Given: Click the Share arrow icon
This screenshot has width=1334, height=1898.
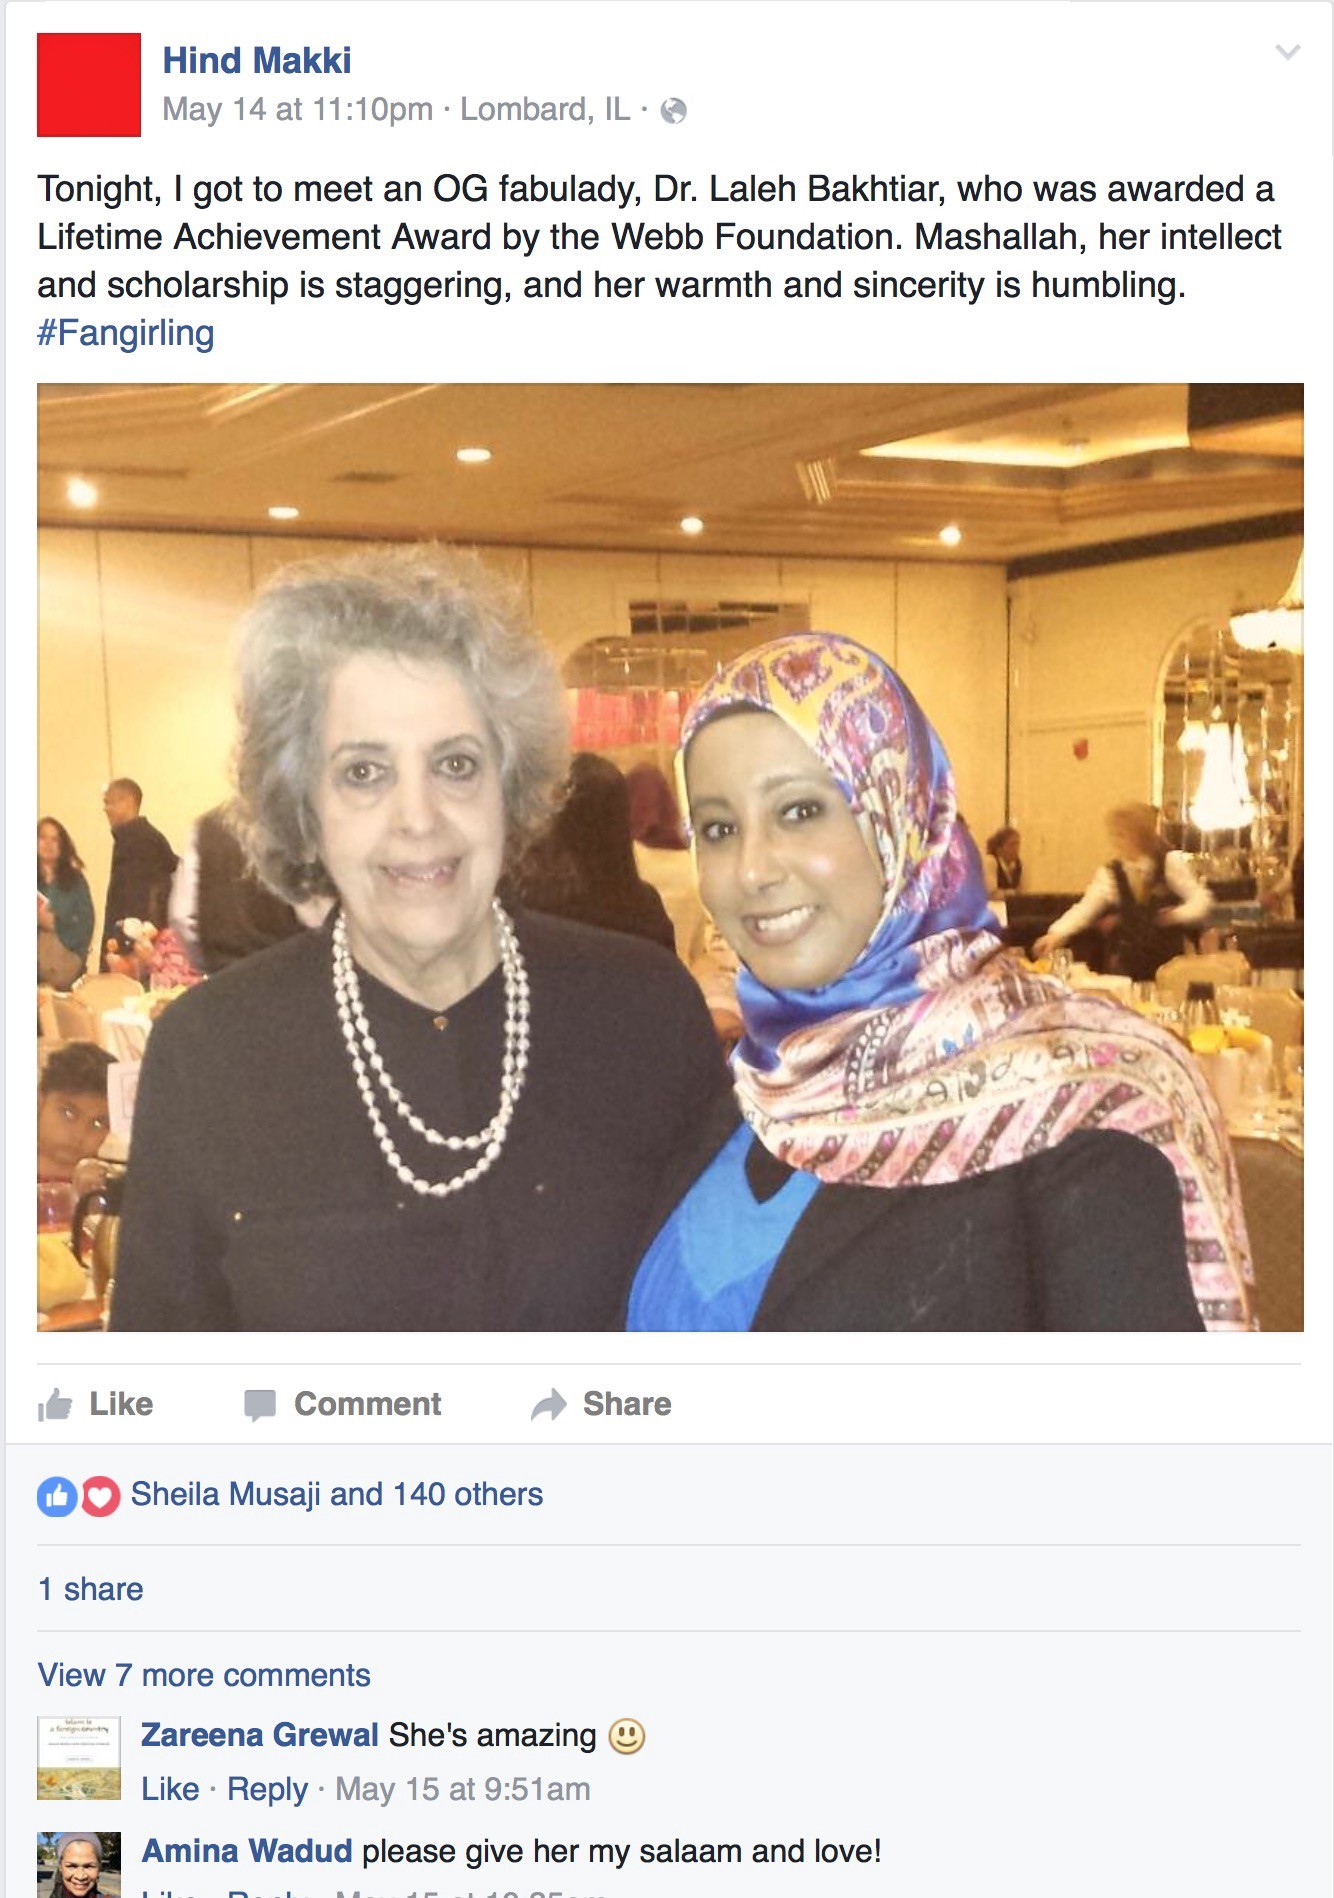Looking at the screenshot, I should click(x=549, y=1405).
